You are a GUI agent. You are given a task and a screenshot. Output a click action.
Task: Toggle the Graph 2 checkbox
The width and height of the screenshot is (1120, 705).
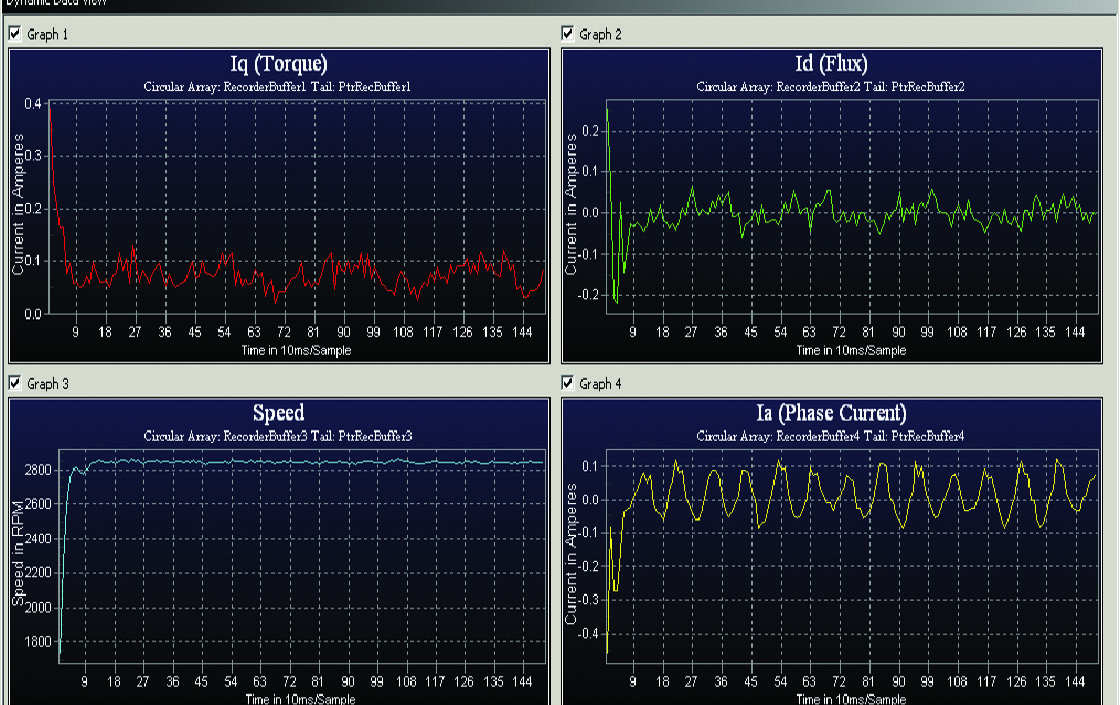(569, 34)
